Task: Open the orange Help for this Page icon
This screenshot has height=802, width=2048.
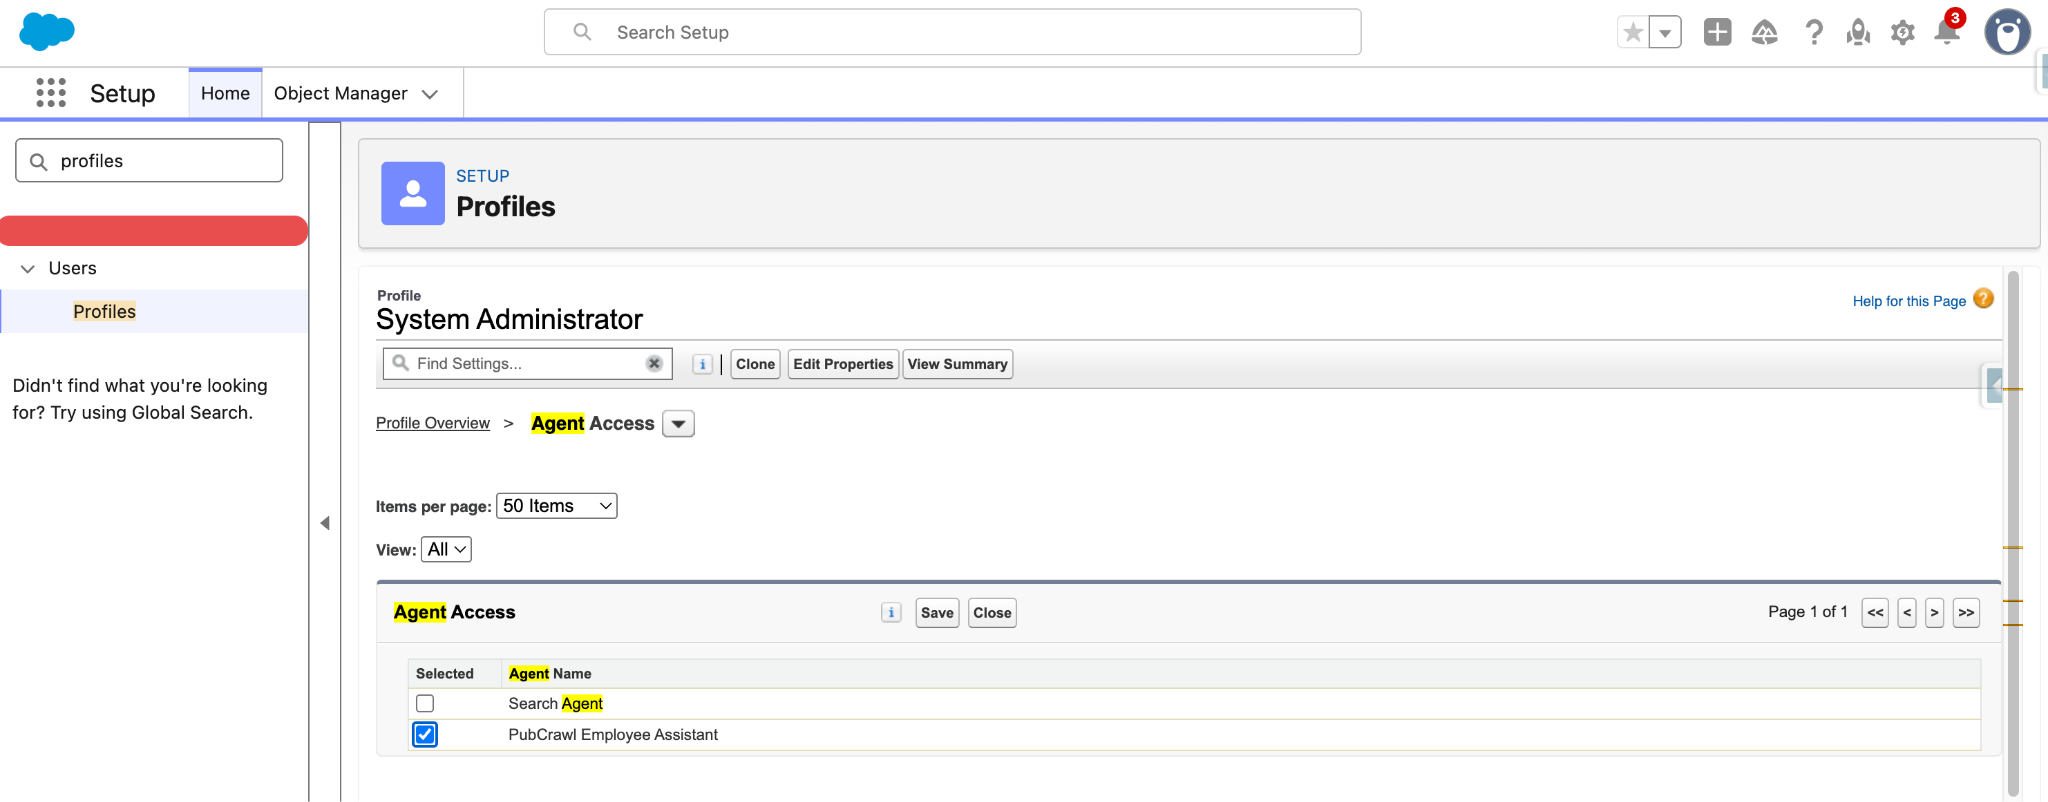Action: 1984,299
